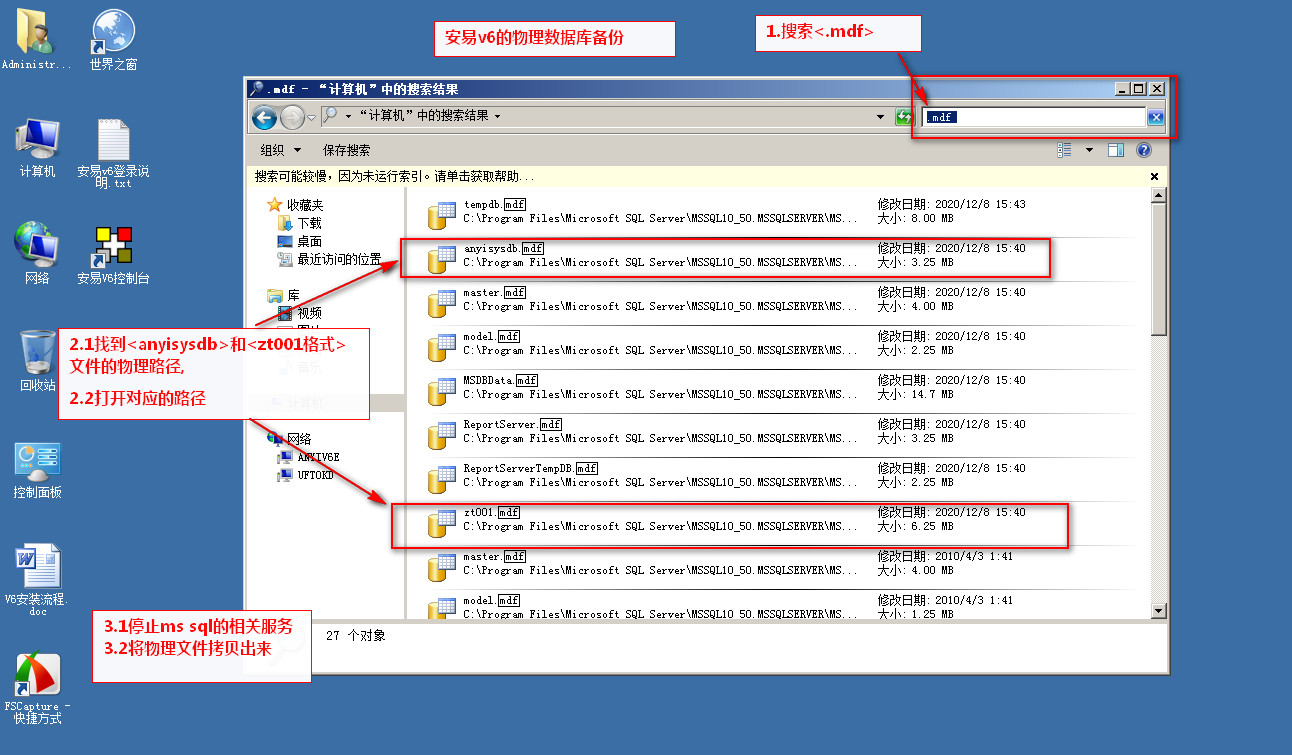Screen dimensions: 1292x755
Task: Click the Back navigation arrow button
Action: (x=264, y=117)
